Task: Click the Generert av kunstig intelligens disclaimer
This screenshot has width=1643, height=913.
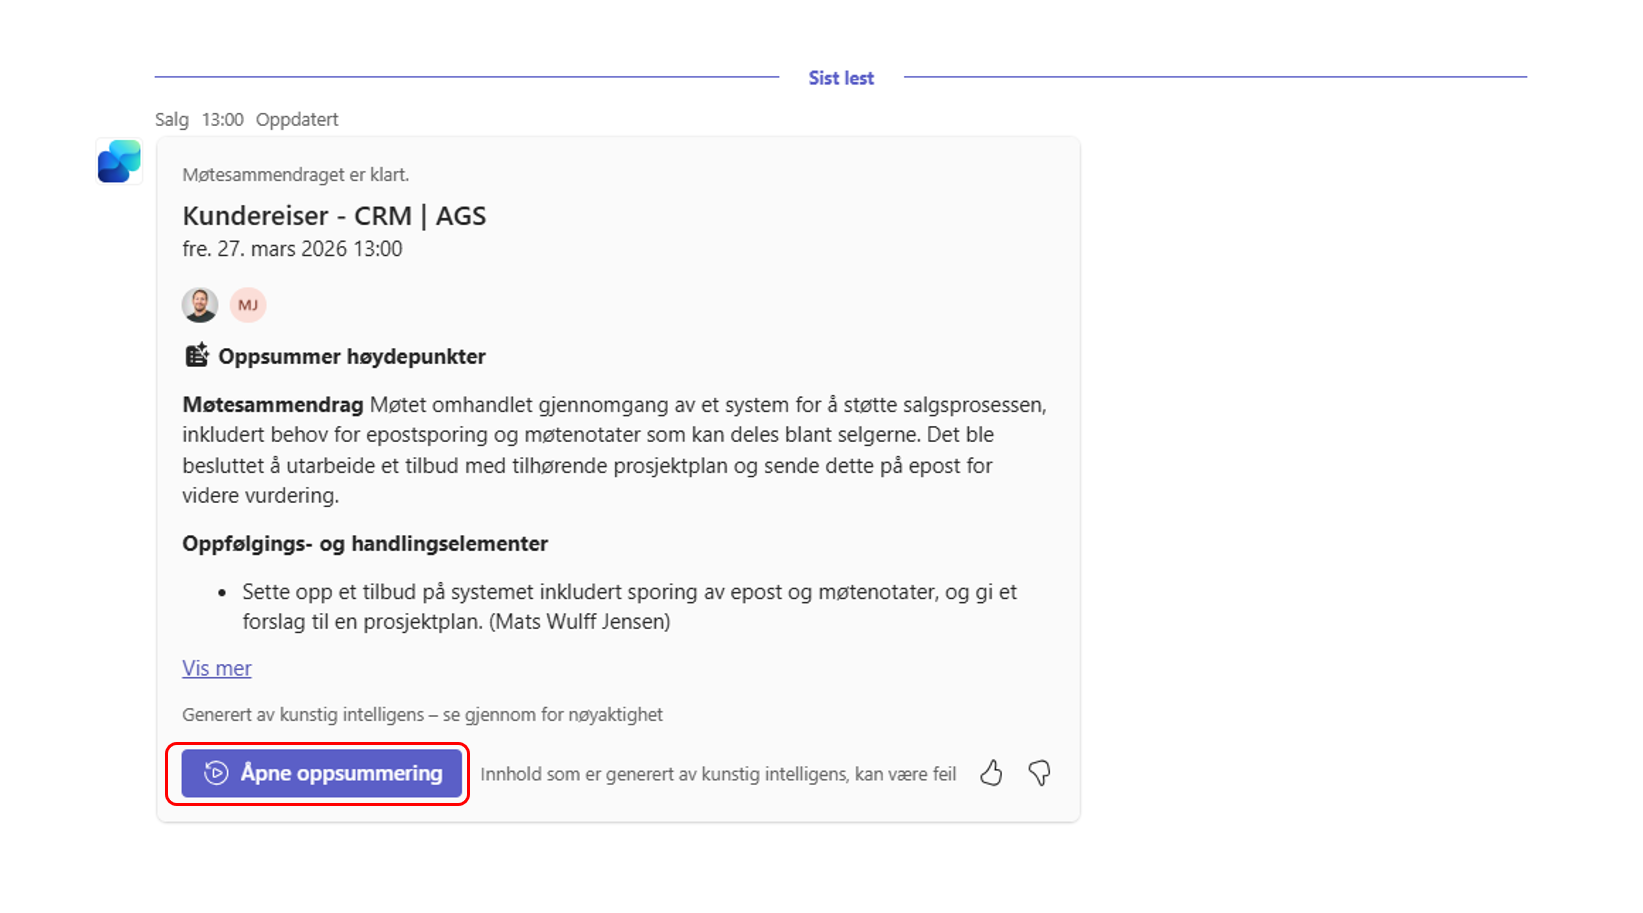Action: (x=422, y=715)
